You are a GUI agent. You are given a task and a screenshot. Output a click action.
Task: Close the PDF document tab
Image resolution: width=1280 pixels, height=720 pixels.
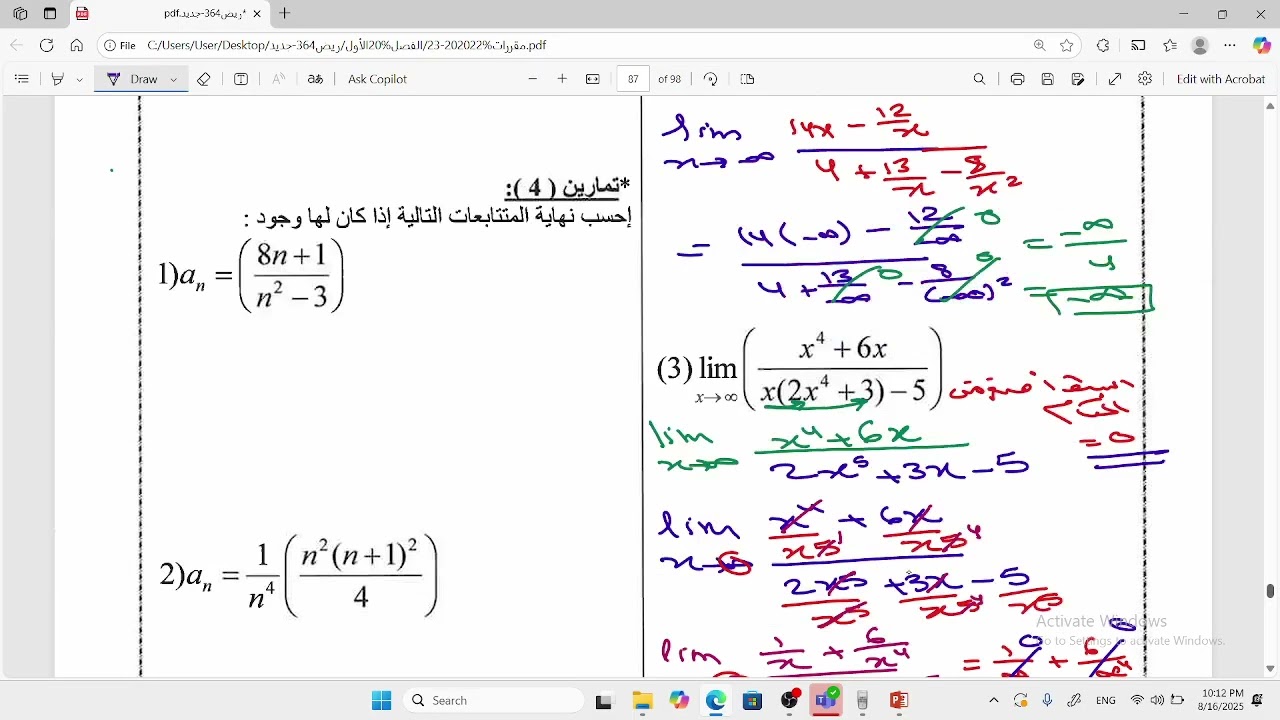coord(257,14)
